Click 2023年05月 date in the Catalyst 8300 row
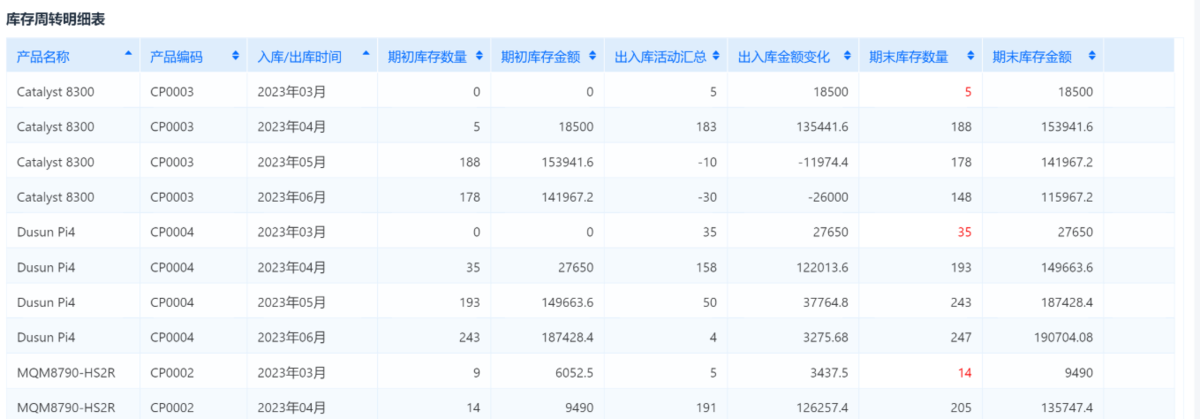1200x419 pixels. pos(292,162)
